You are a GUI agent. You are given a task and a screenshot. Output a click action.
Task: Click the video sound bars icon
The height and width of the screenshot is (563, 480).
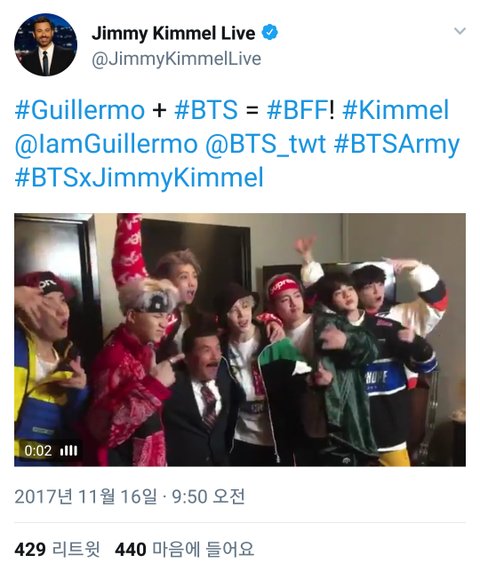click(x=69, y=451)
